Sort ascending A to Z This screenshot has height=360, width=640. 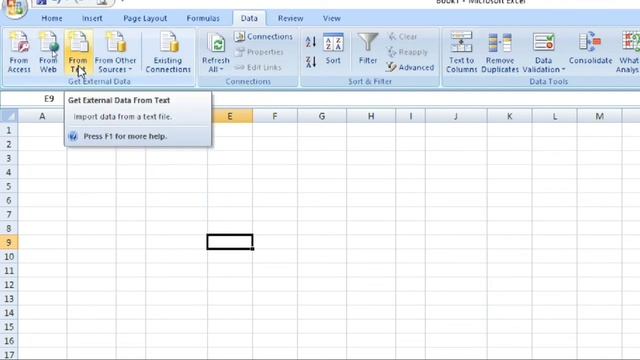tap(311, 42)
